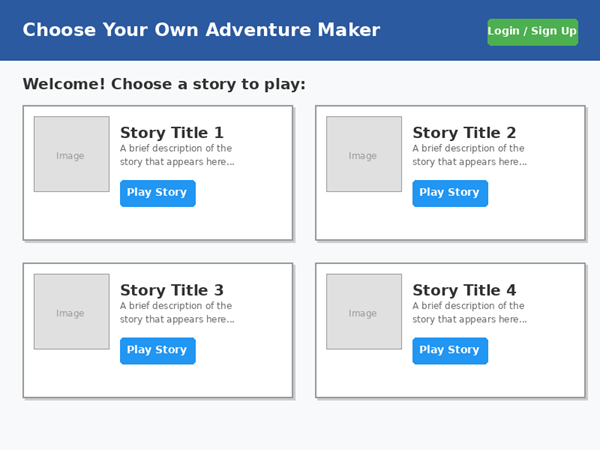The height and width of the screenshot is (450, 600).
Task: Click the Story Title 1 heading
Action: pyautogui.click(x=172, y=133)
